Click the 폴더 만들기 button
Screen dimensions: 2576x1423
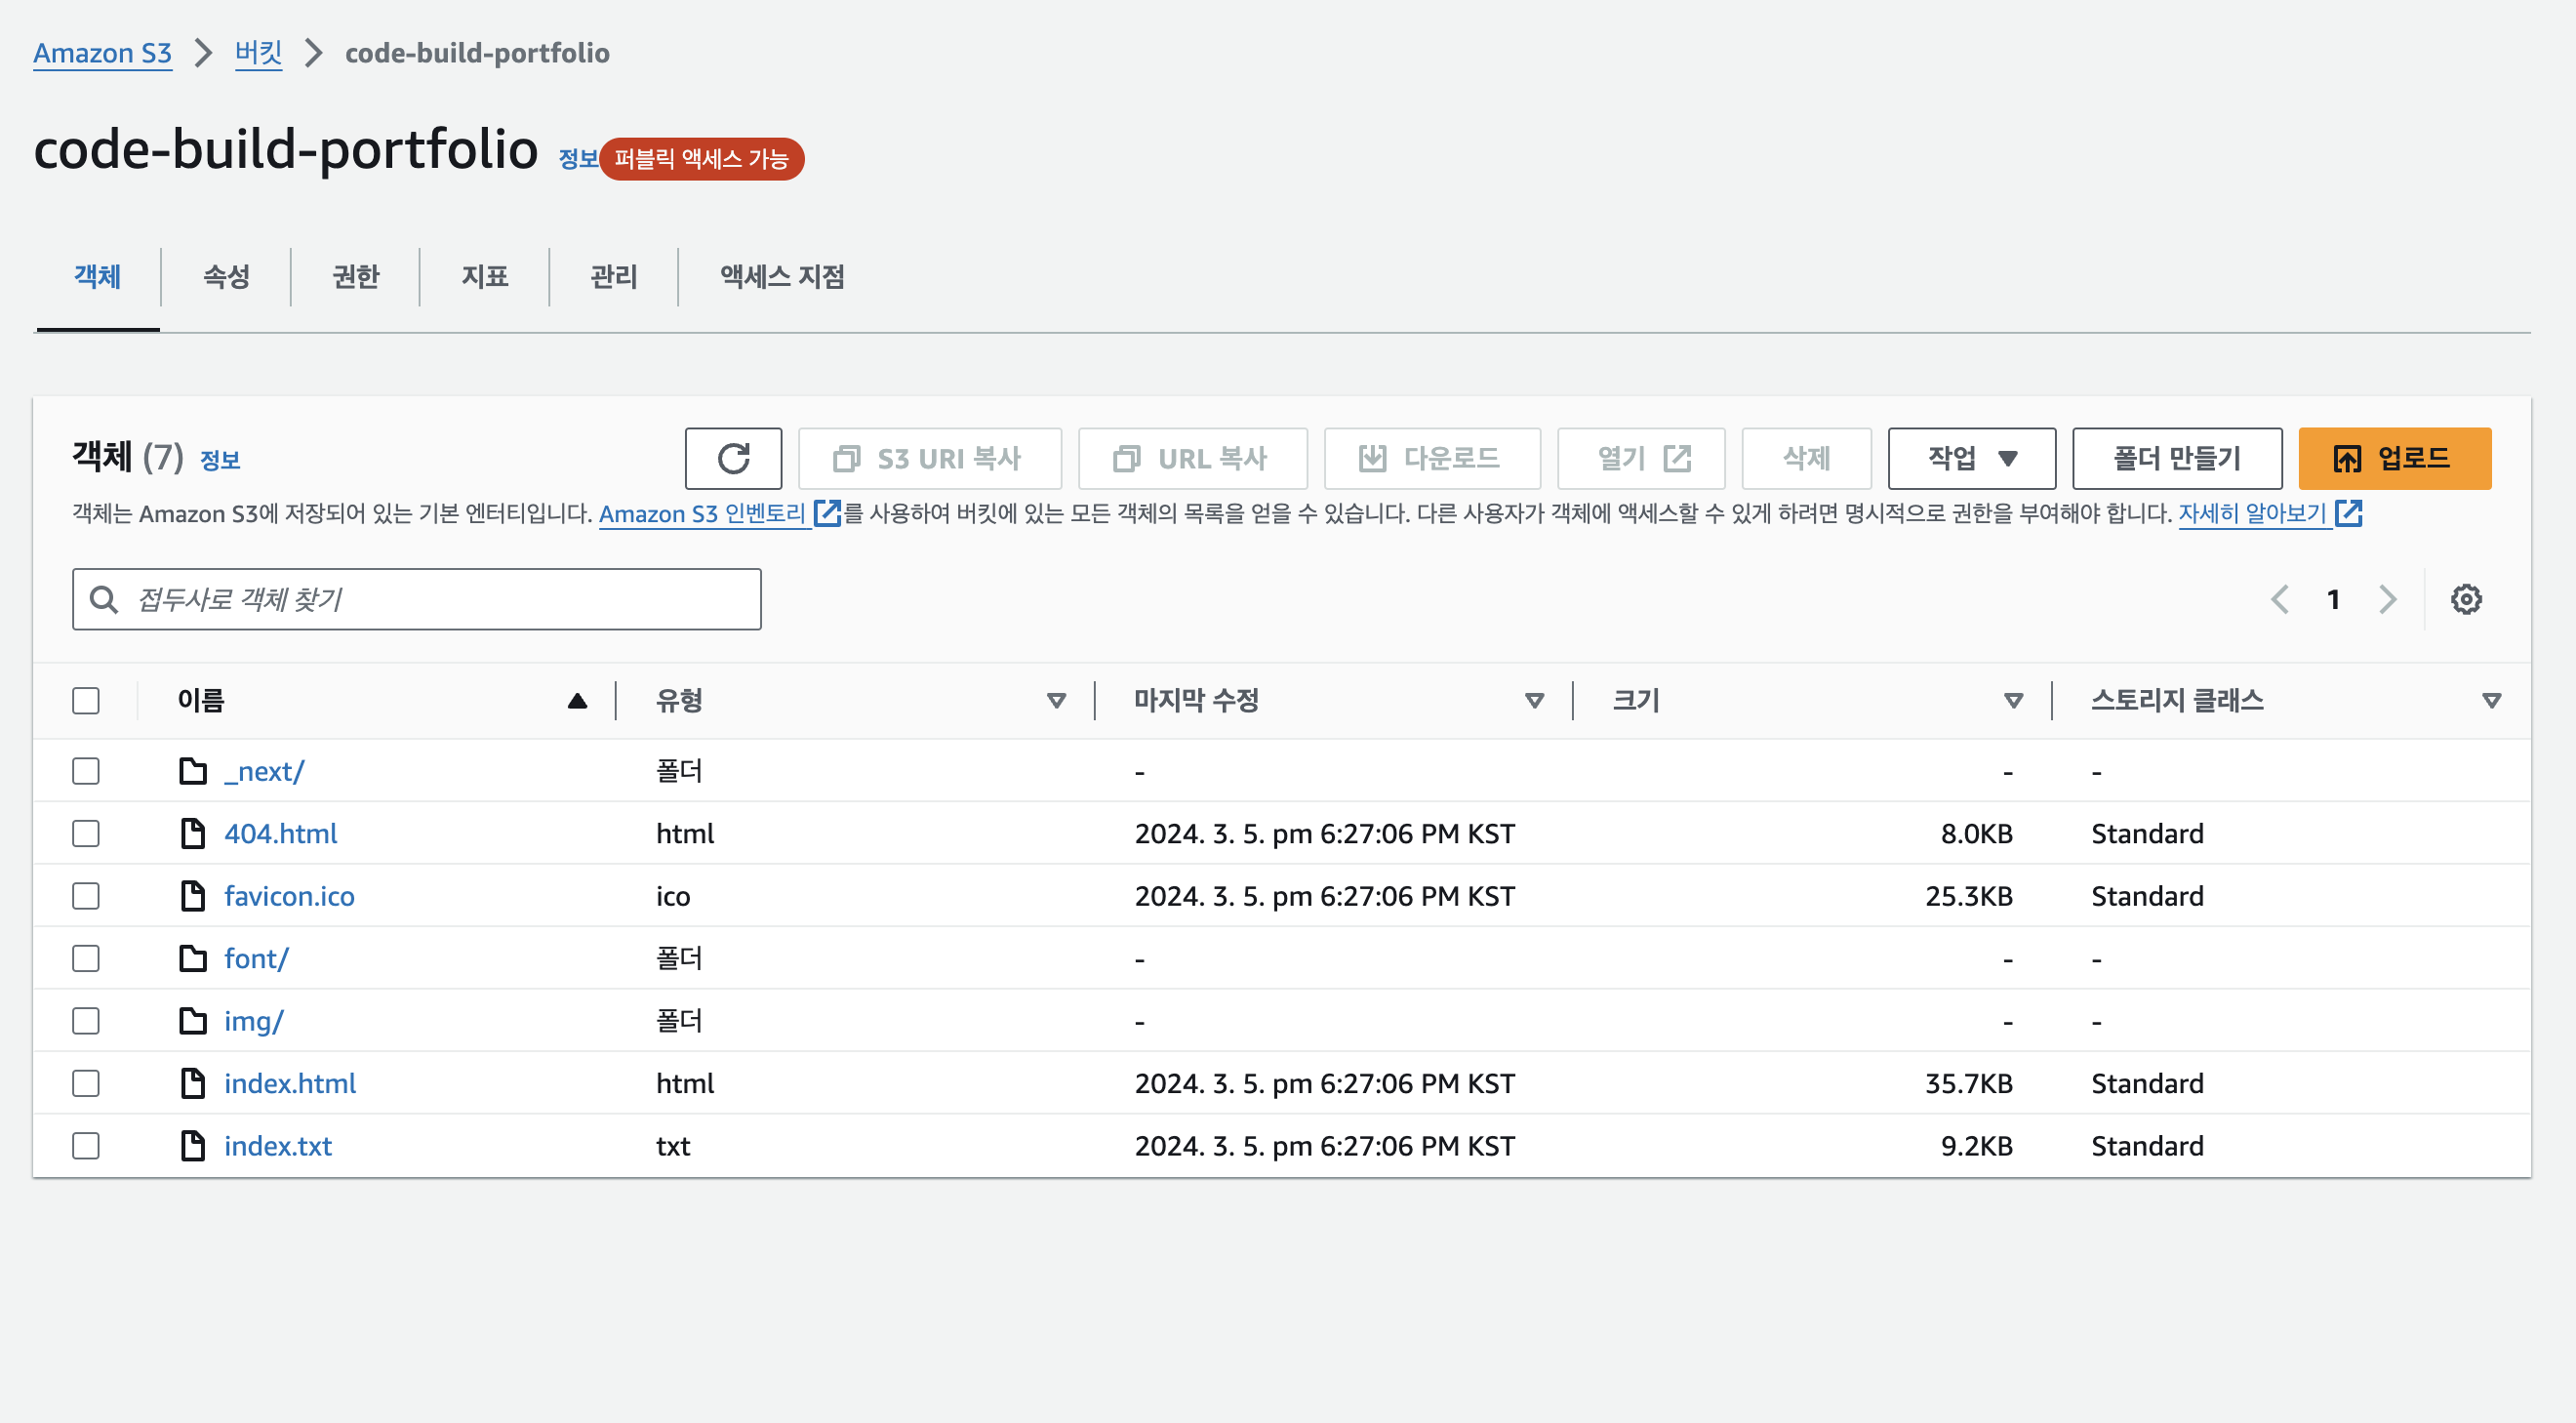pos(2176,459)
